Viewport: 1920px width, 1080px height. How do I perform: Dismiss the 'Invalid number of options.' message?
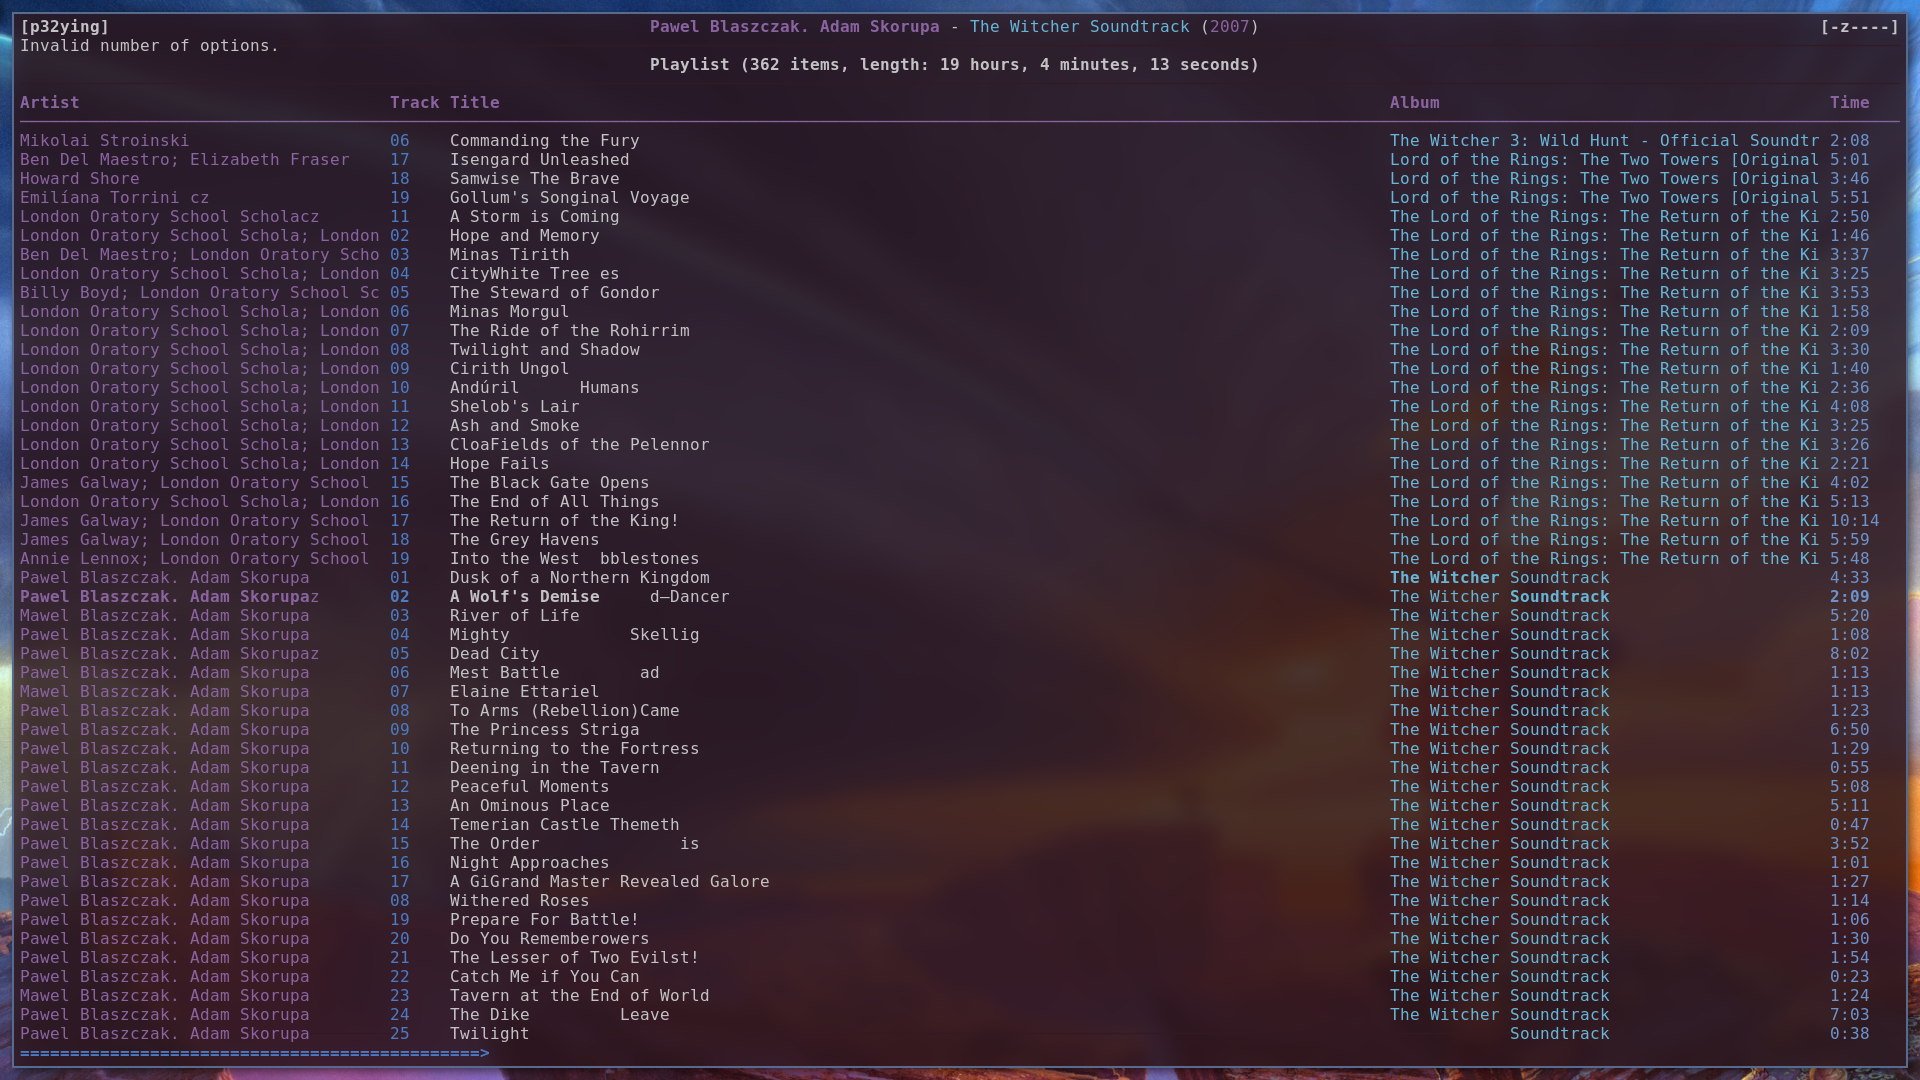(148, 46)
